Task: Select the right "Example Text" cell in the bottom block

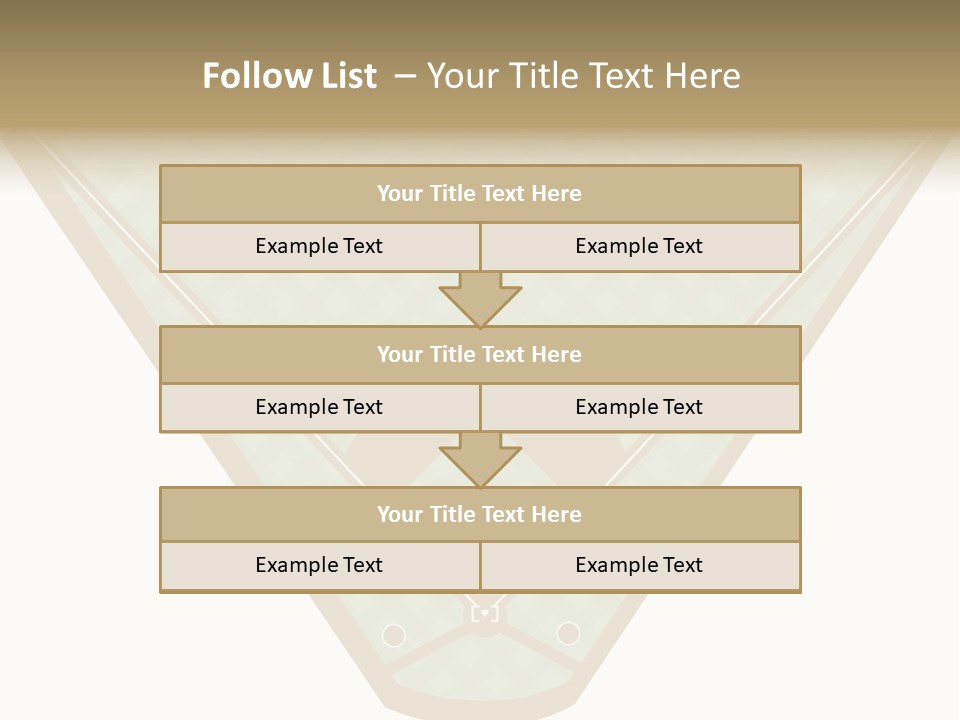Action: pyautogui.click(x=639, y=565)
